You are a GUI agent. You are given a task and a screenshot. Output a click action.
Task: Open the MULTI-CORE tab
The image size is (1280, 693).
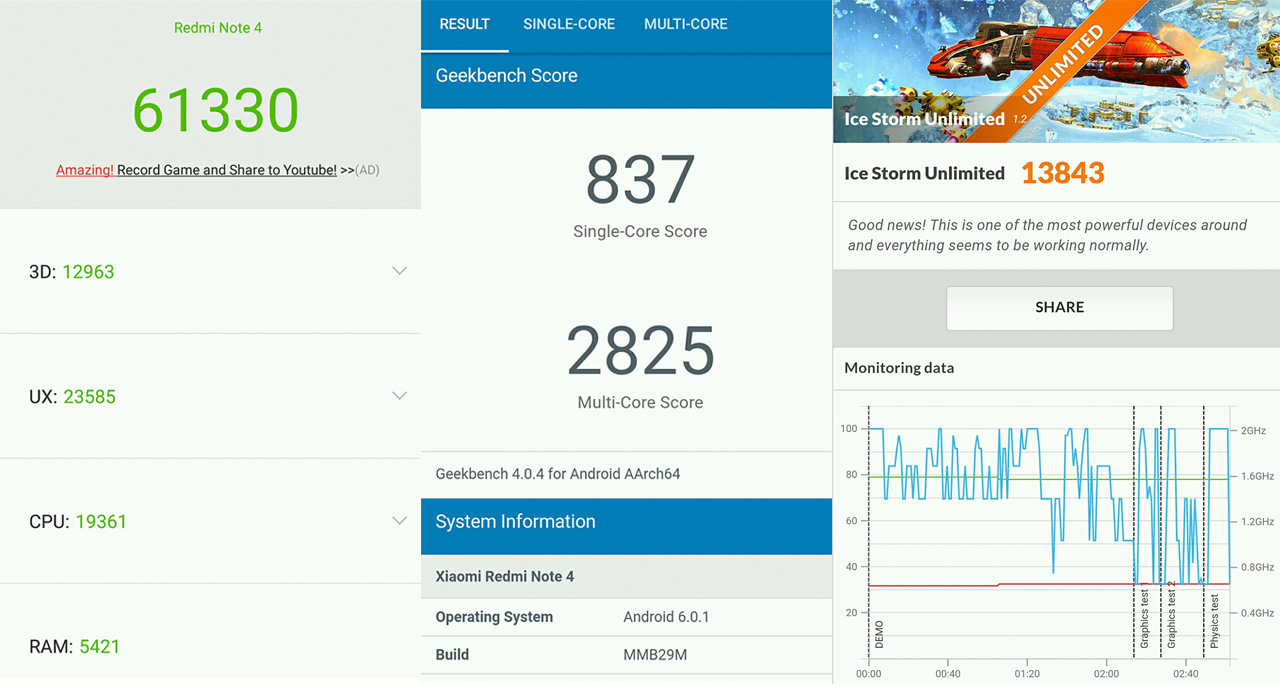(686, 24)
